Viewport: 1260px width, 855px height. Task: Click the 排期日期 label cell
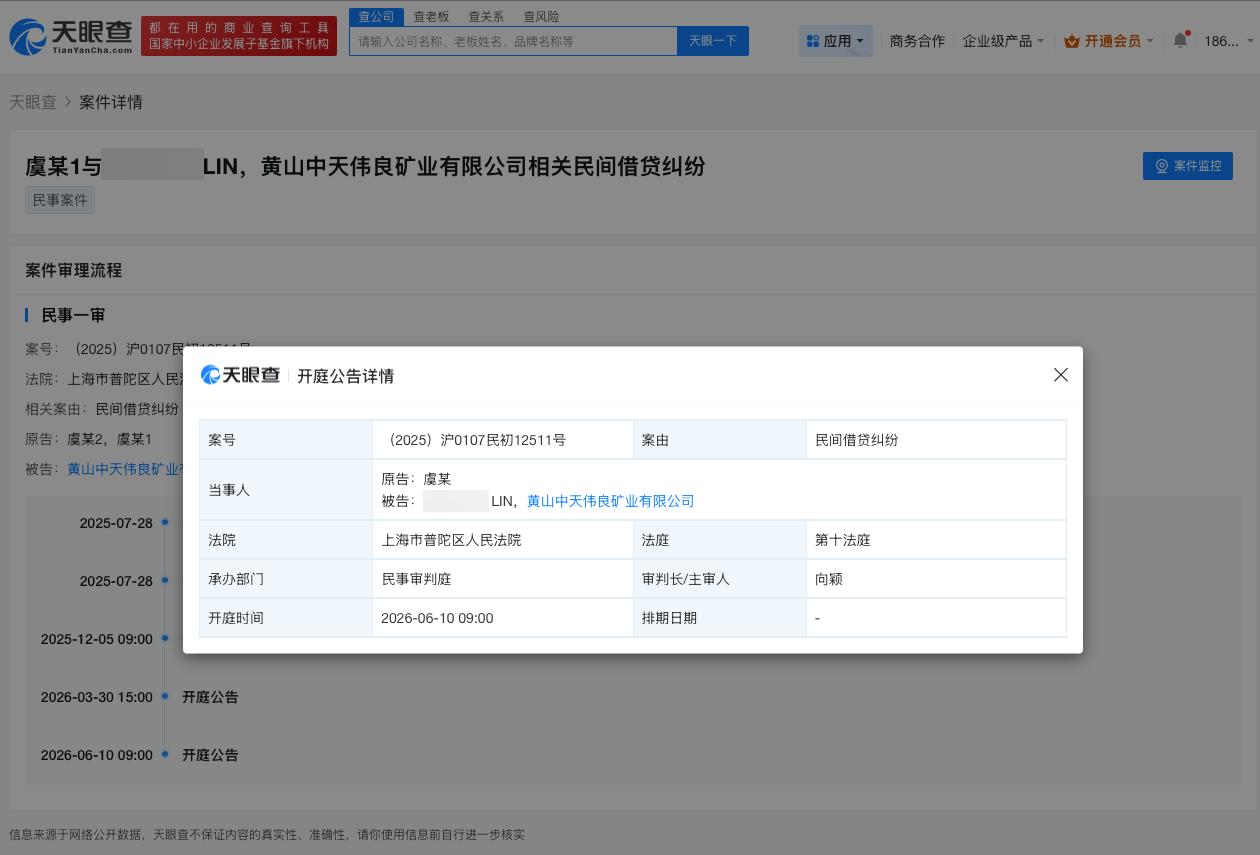(720, 618)
